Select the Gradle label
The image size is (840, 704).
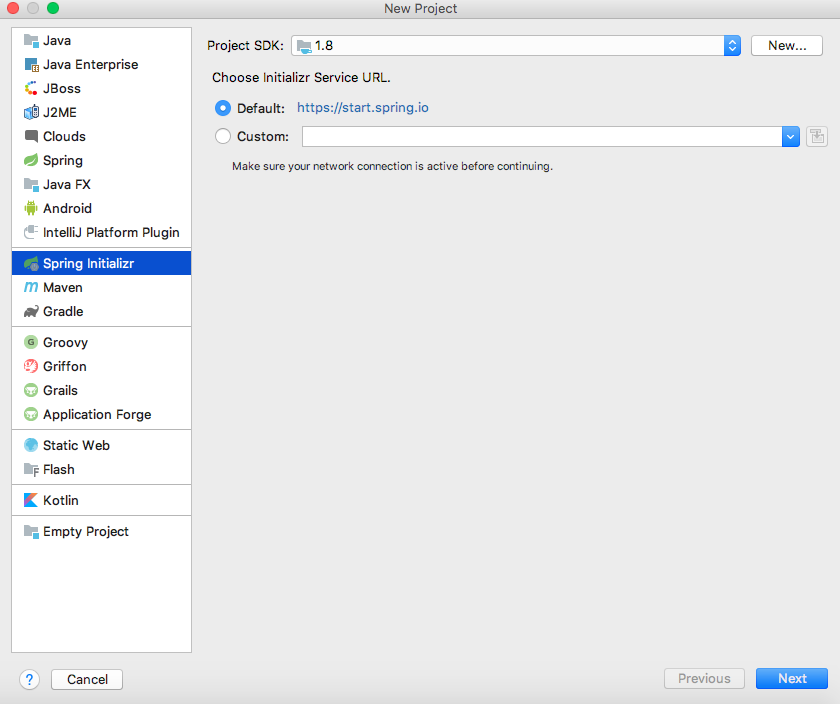tap(63, 312)
